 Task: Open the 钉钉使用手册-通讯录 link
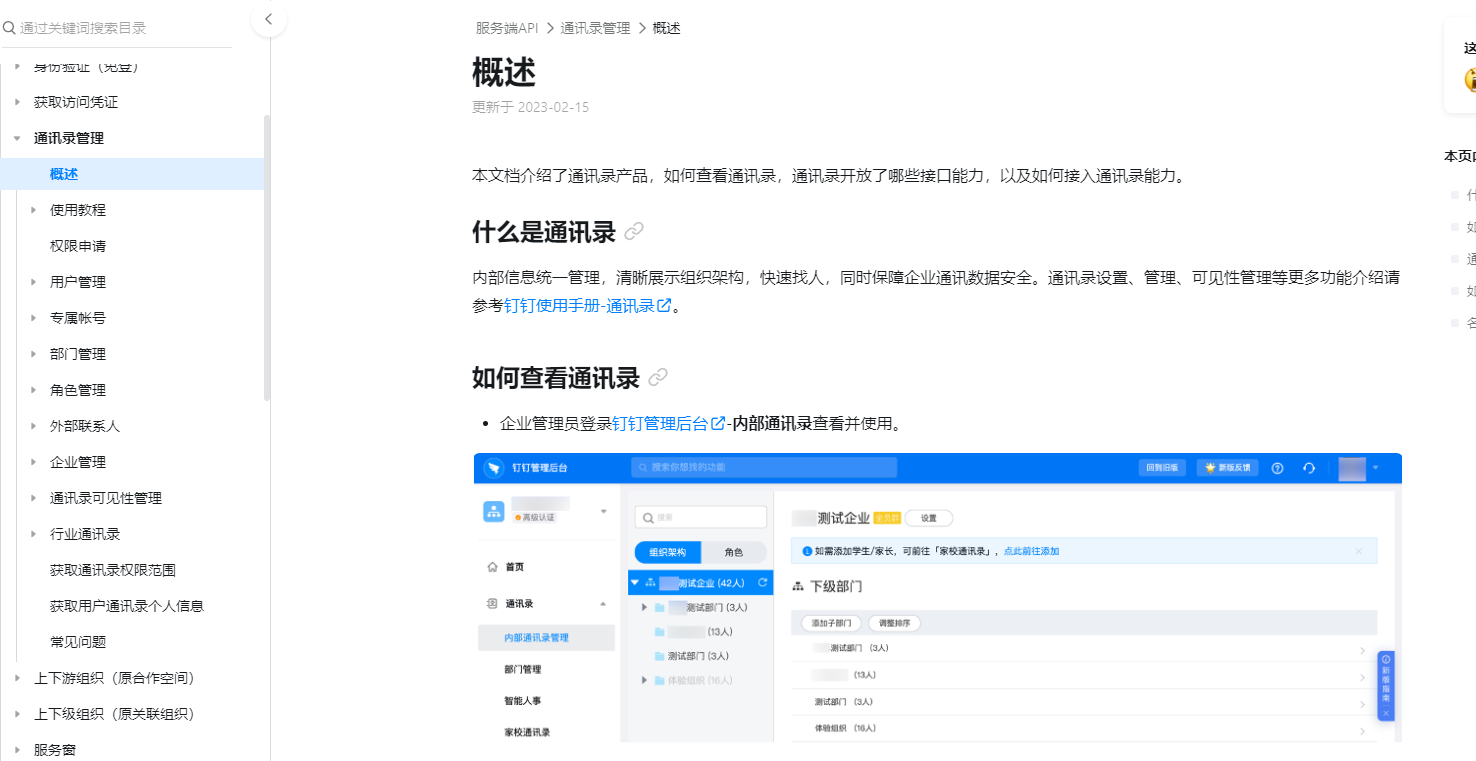[587, 306]
